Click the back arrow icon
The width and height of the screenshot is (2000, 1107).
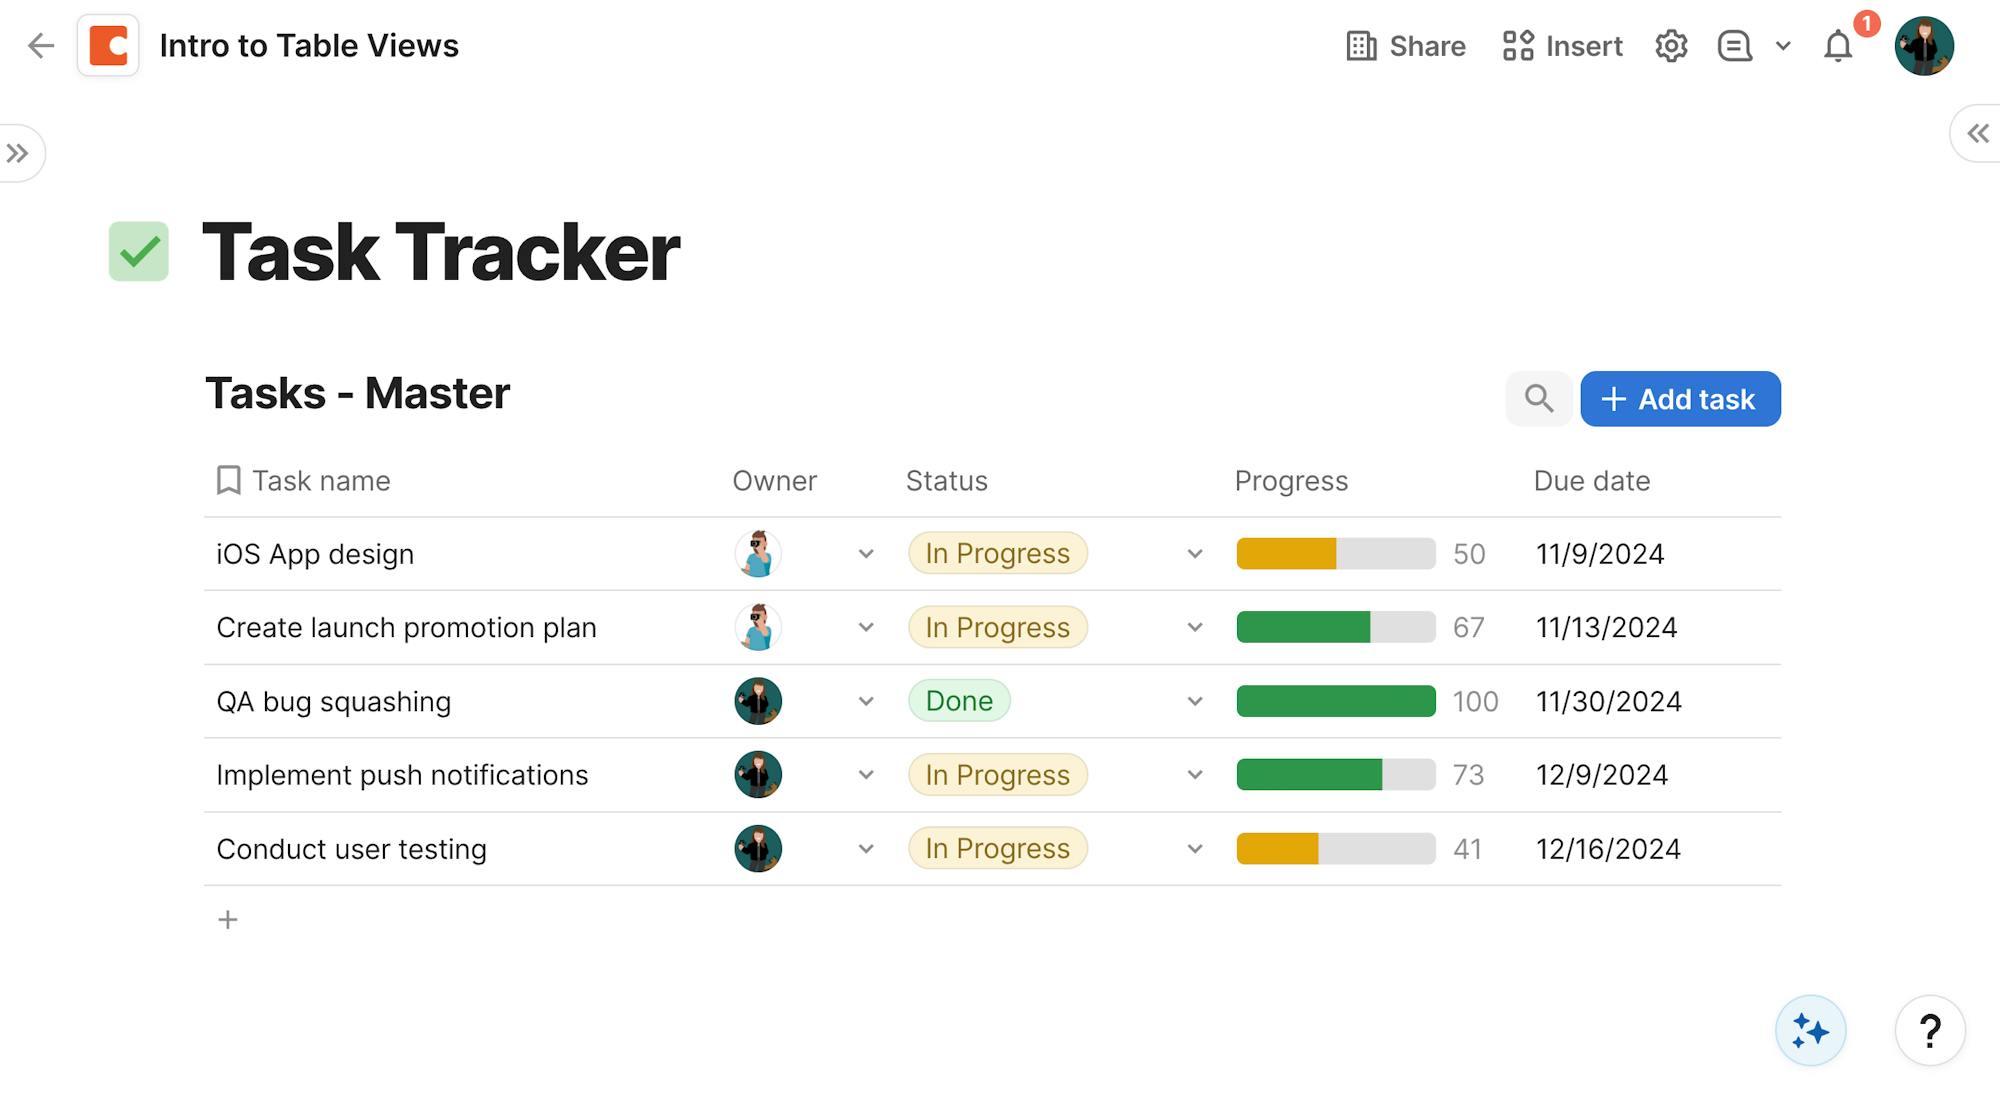point(41,45)
